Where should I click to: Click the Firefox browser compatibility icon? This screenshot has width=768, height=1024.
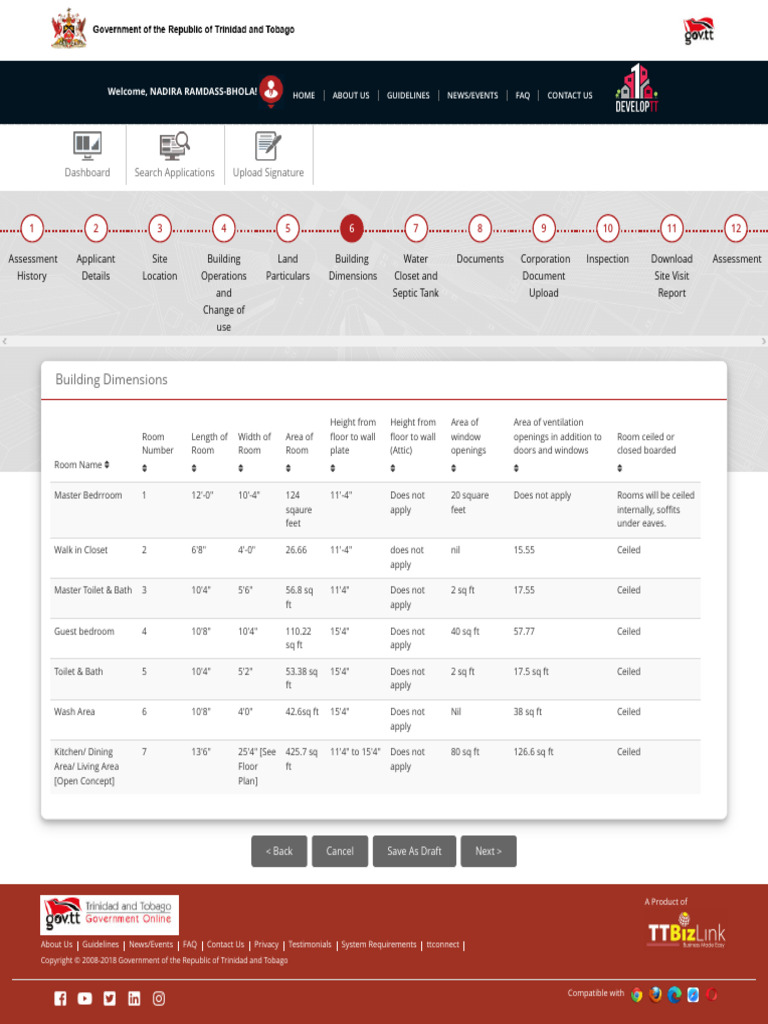tap(656, 995)
